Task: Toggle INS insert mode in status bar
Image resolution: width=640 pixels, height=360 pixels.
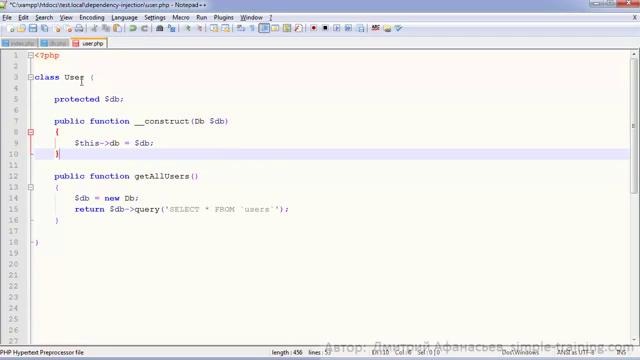Action: 621,352
